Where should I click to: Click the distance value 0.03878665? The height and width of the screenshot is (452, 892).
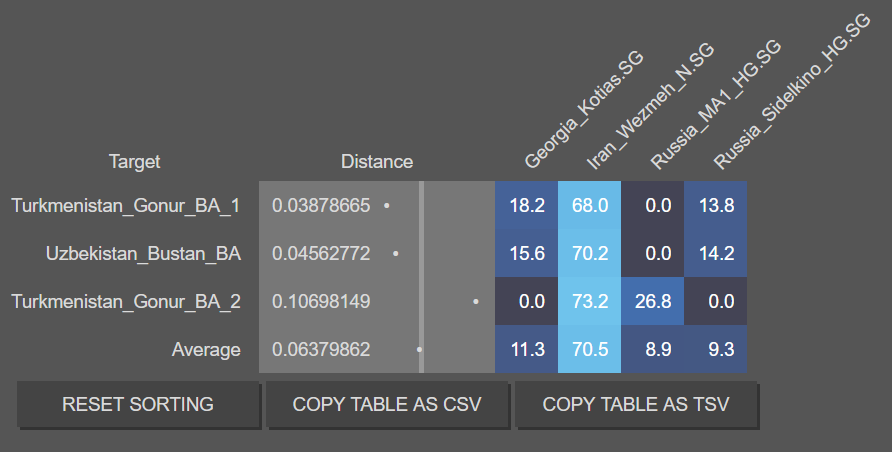321,205
